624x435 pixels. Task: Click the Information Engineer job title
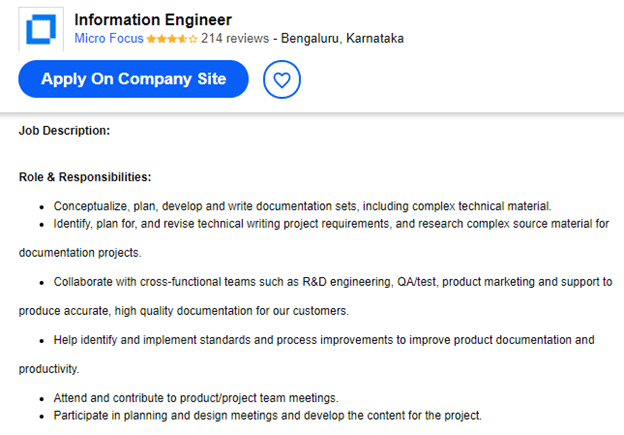click(x=153, y=20)
